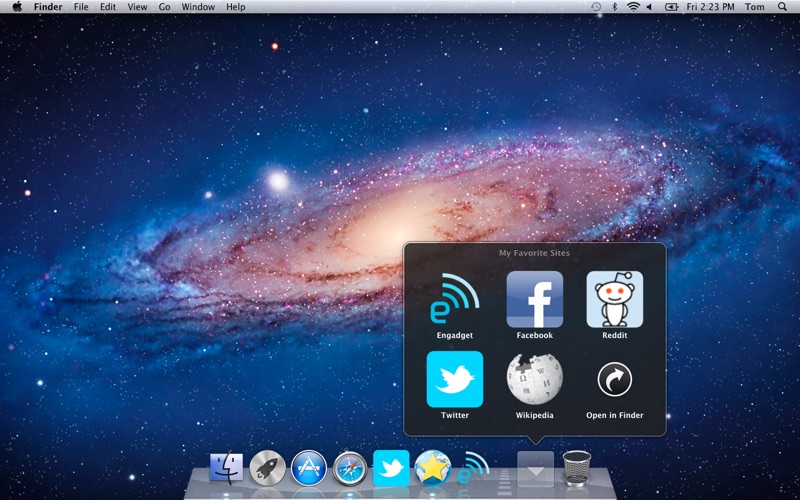Open Spotlight search magnifier

[782, 7]
